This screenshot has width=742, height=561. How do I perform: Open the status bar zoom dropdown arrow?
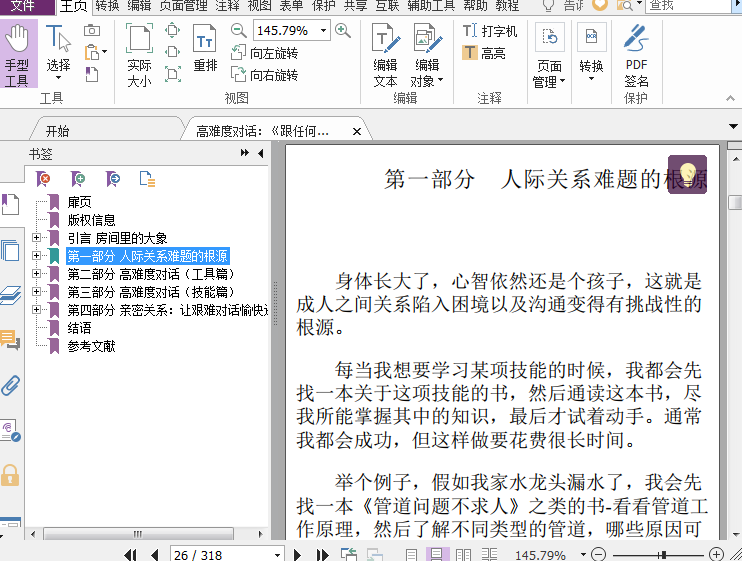583,554
